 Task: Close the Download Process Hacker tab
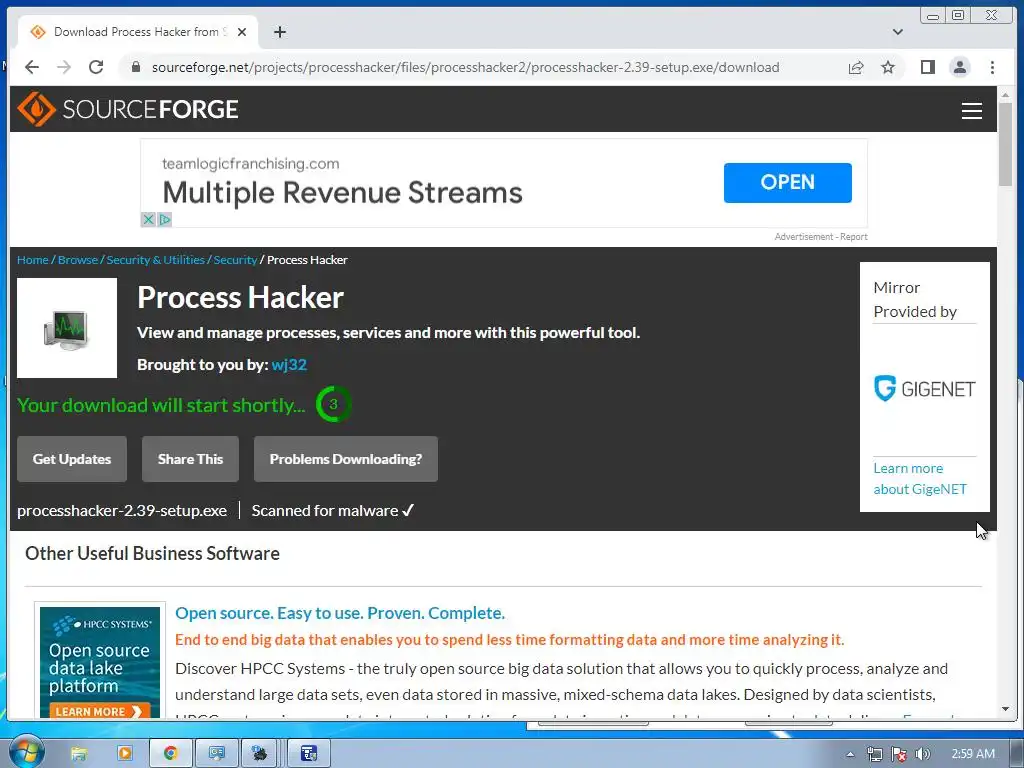(242, 32)
